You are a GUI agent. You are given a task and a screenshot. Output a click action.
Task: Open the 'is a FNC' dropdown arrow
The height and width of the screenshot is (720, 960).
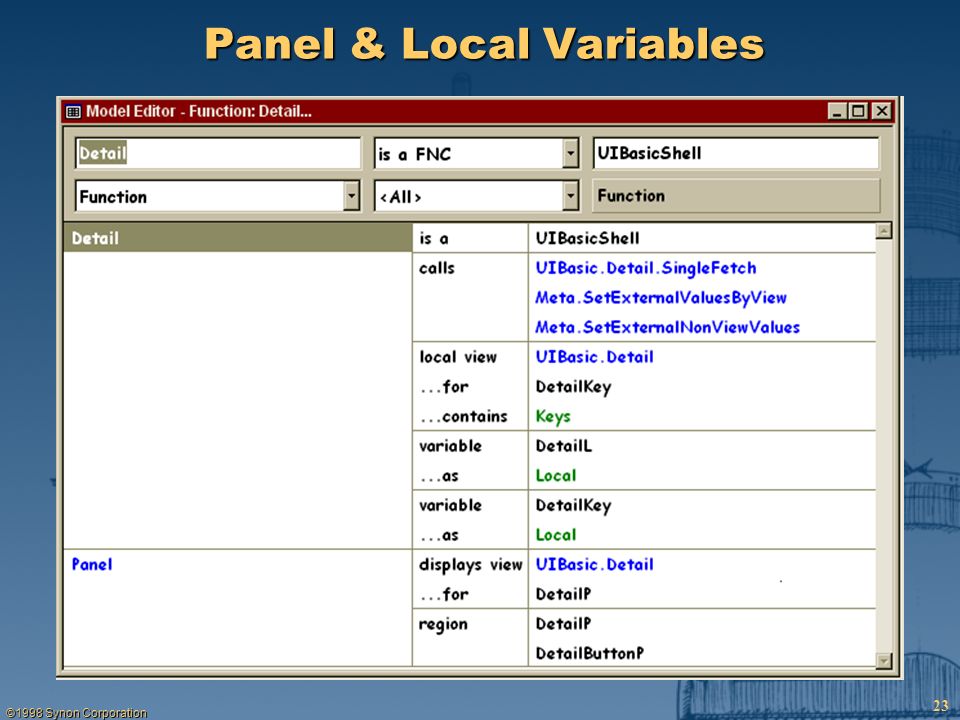[571, 154]
